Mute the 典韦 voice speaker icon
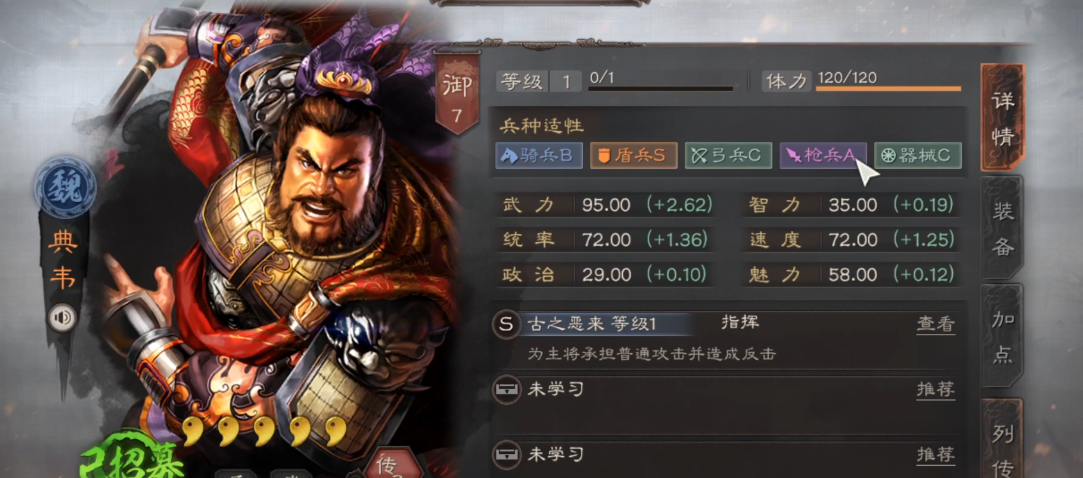Viewport: 1083px width, 478px height. [62, 318]
